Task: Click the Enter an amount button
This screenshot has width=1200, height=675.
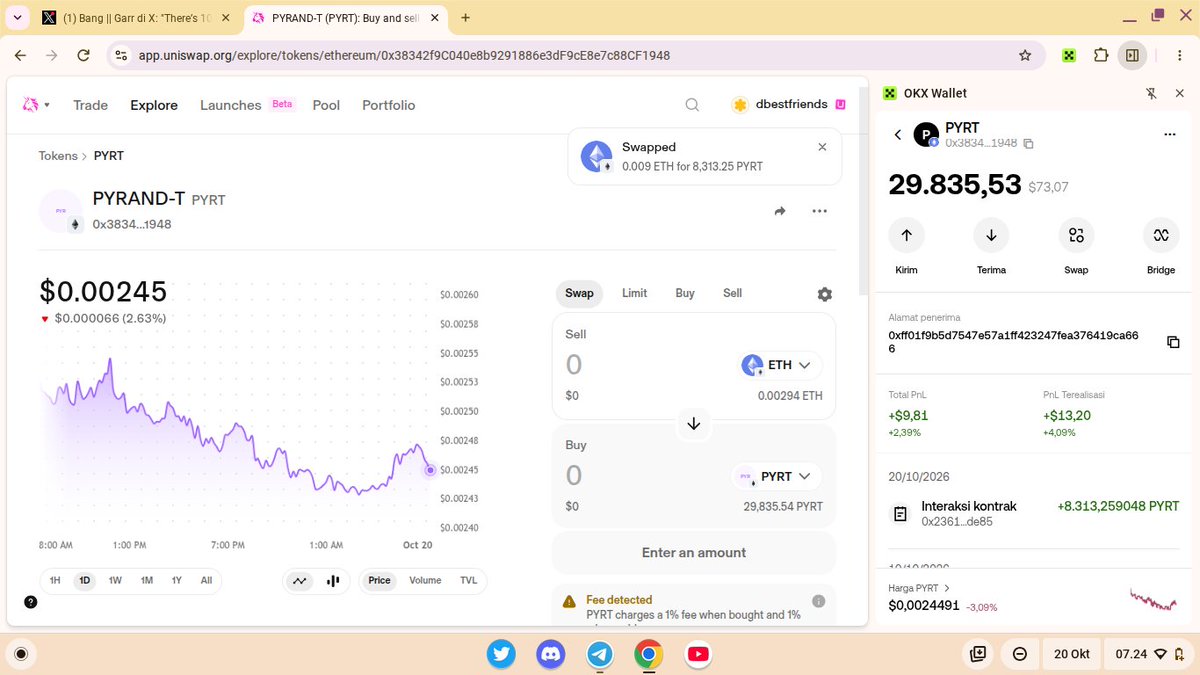Action: coord(694,553)
